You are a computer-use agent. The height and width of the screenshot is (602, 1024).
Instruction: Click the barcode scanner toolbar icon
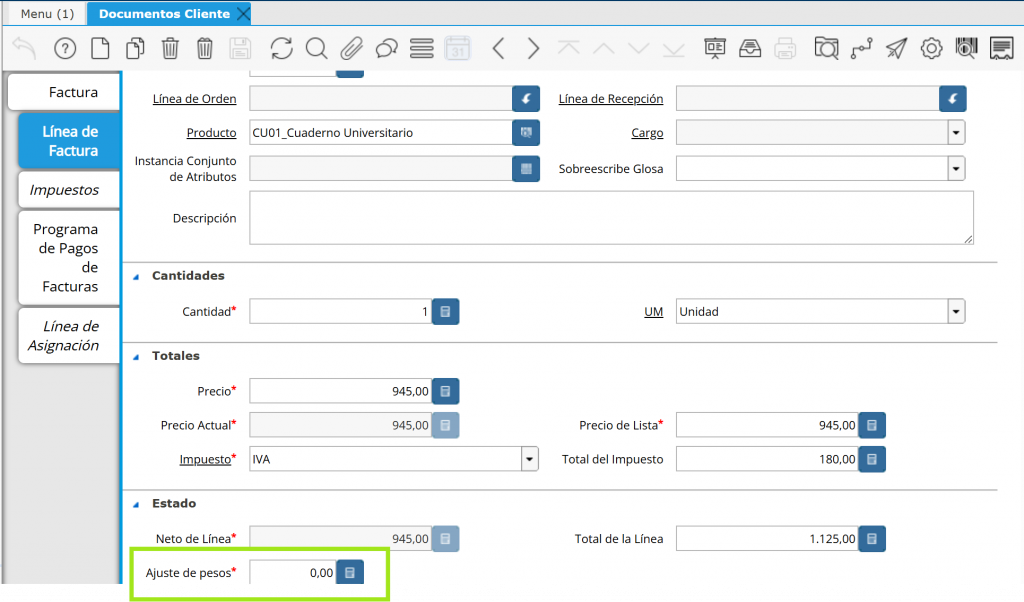[x=967, y=48]
